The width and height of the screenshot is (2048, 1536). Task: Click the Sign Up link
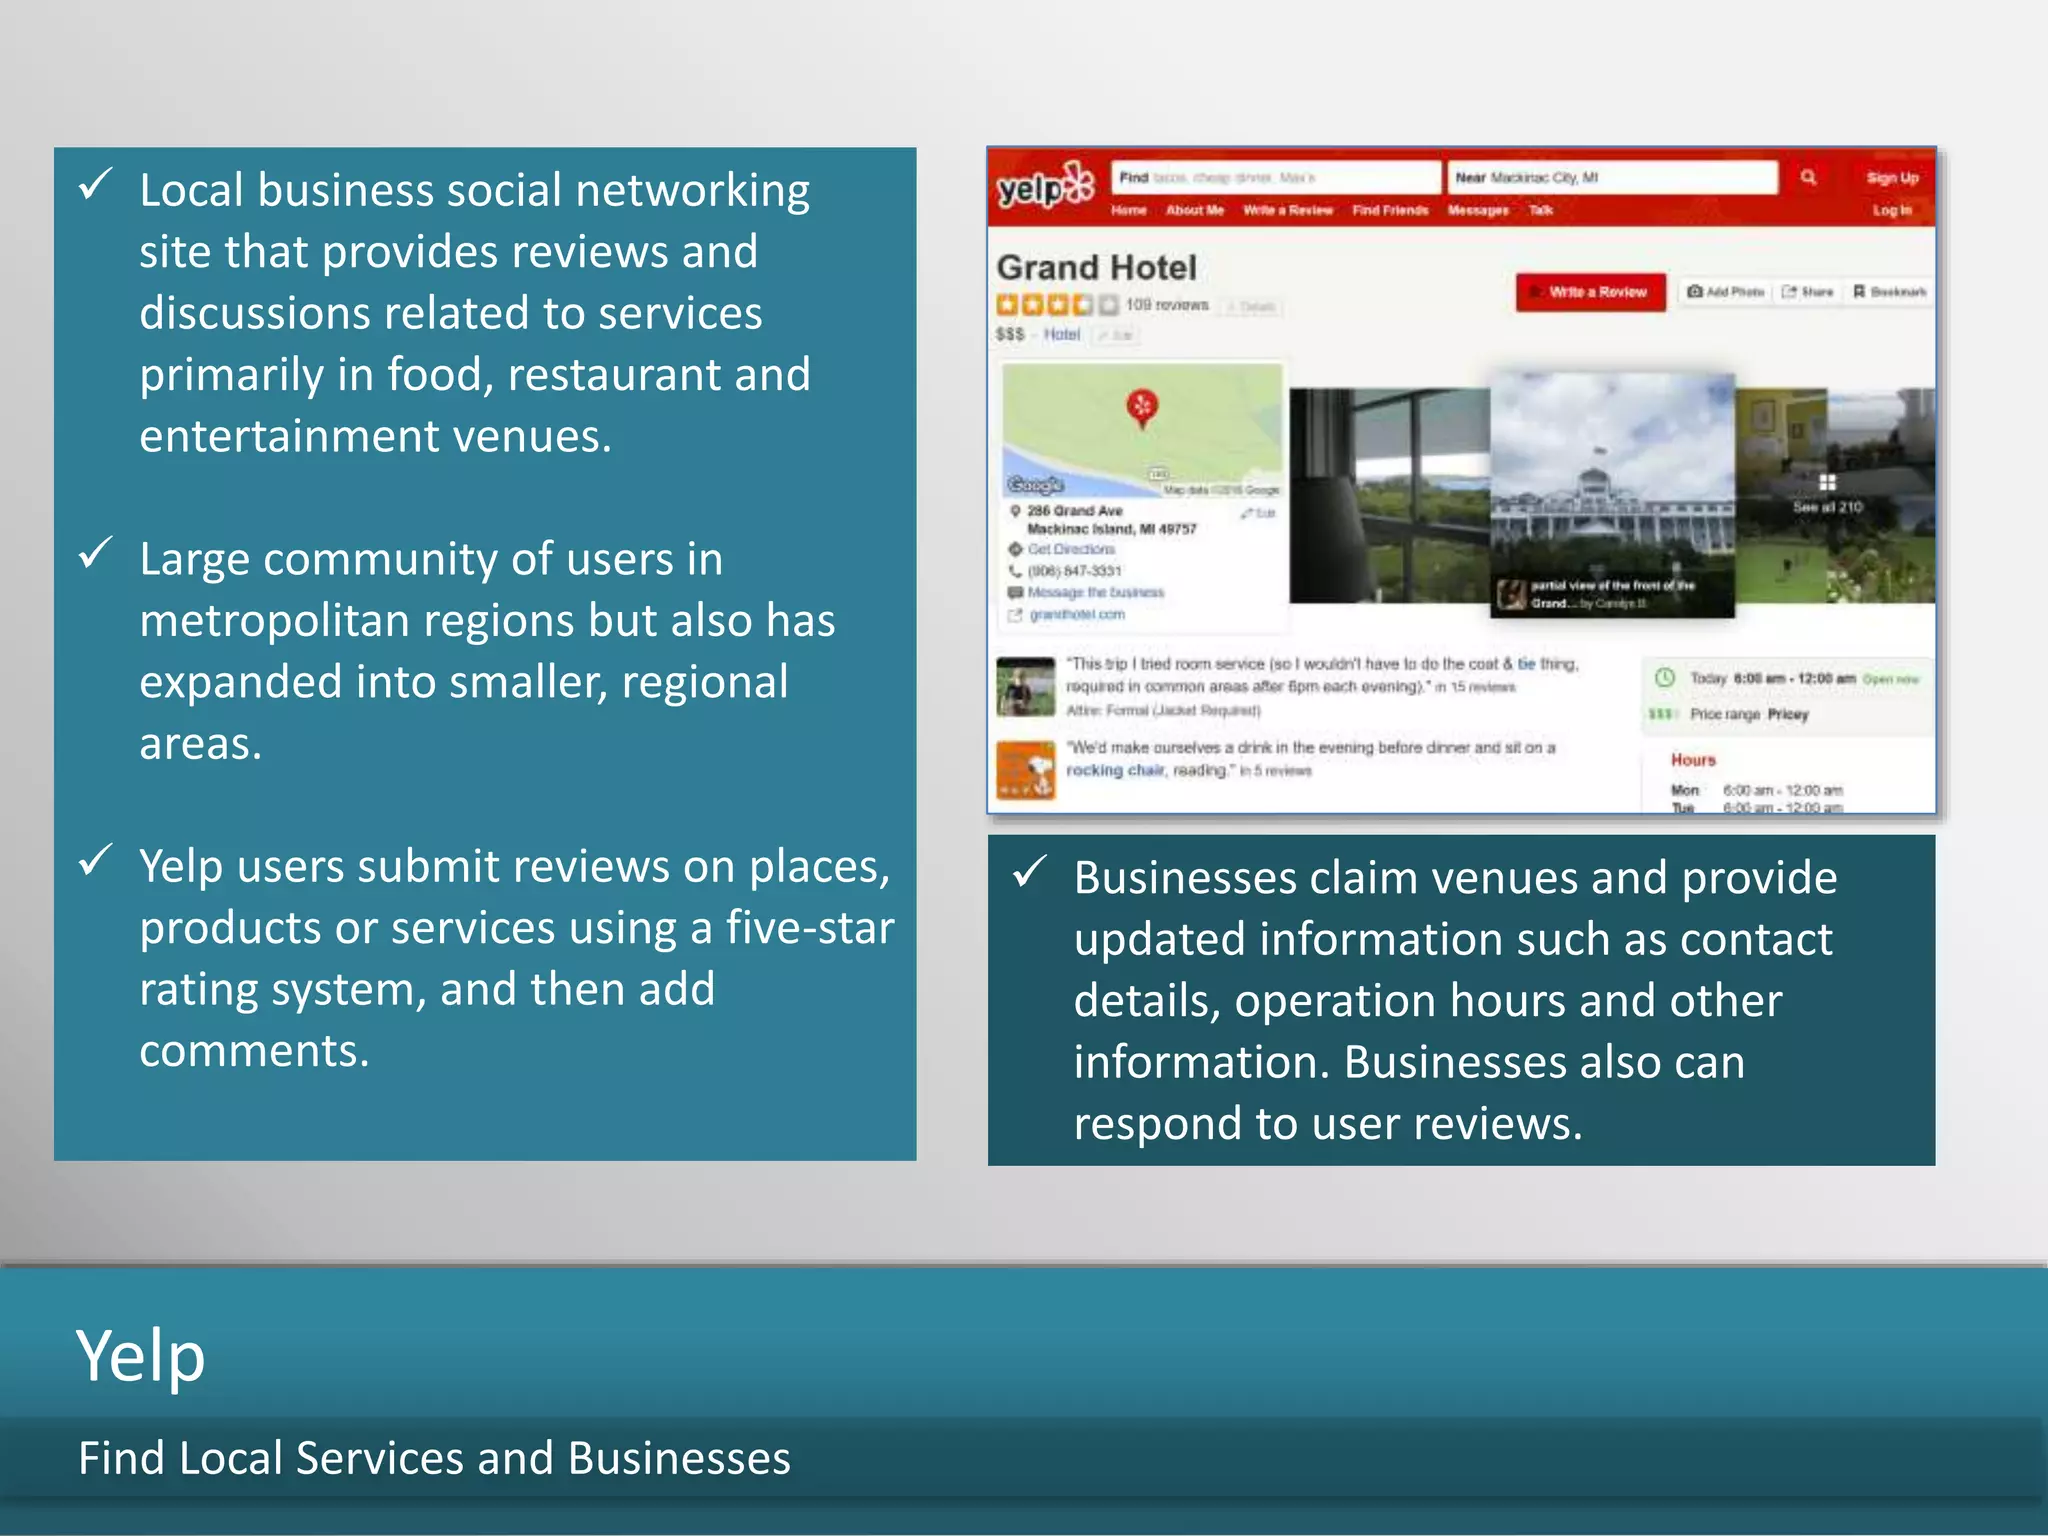pos(1893,177)
